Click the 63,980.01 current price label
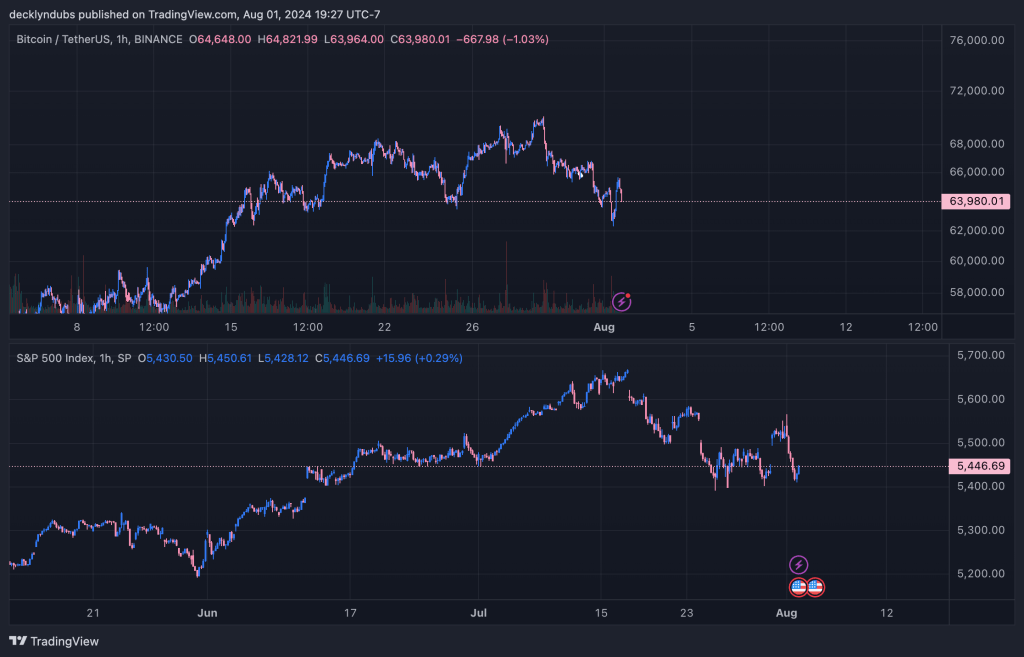The width and height of the screenshot is (1024, 657). click(975, 202)
